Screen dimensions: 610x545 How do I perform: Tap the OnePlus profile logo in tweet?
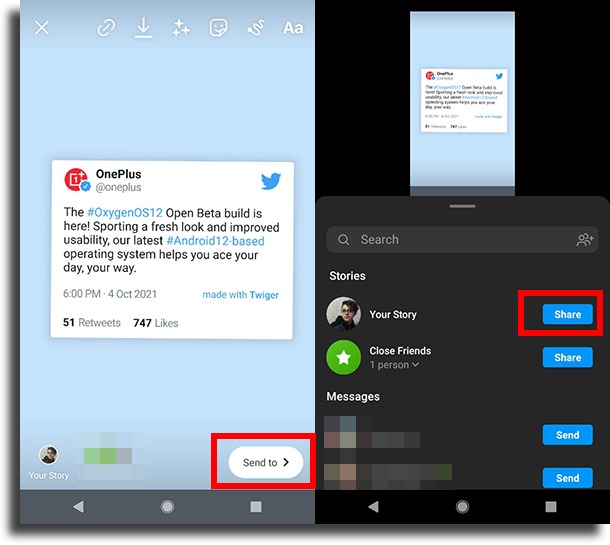[x=77, y=180]
